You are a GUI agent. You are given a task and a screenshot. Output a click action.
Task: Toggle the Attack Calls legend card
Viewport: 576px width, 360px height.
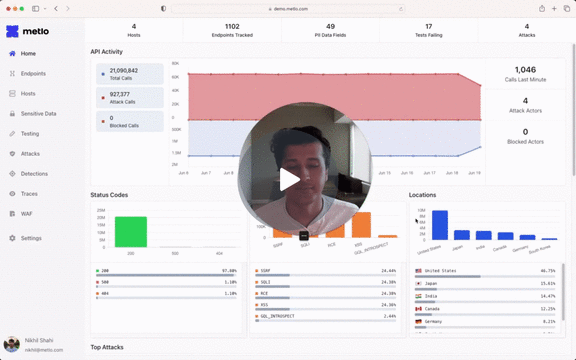(x=130, y=98)
